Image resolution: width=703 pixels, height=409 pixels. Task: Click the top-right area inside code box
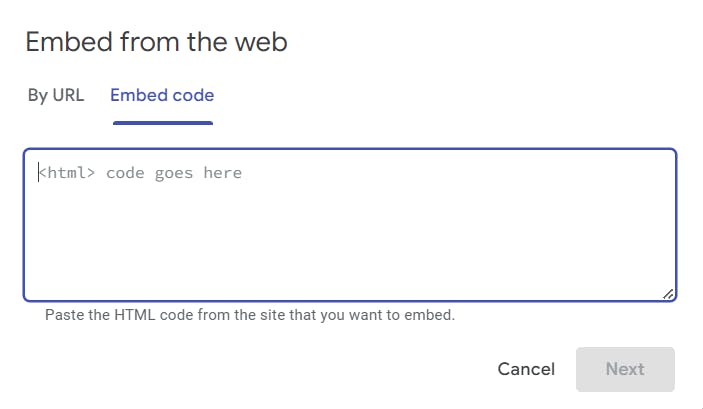[640, 170]
